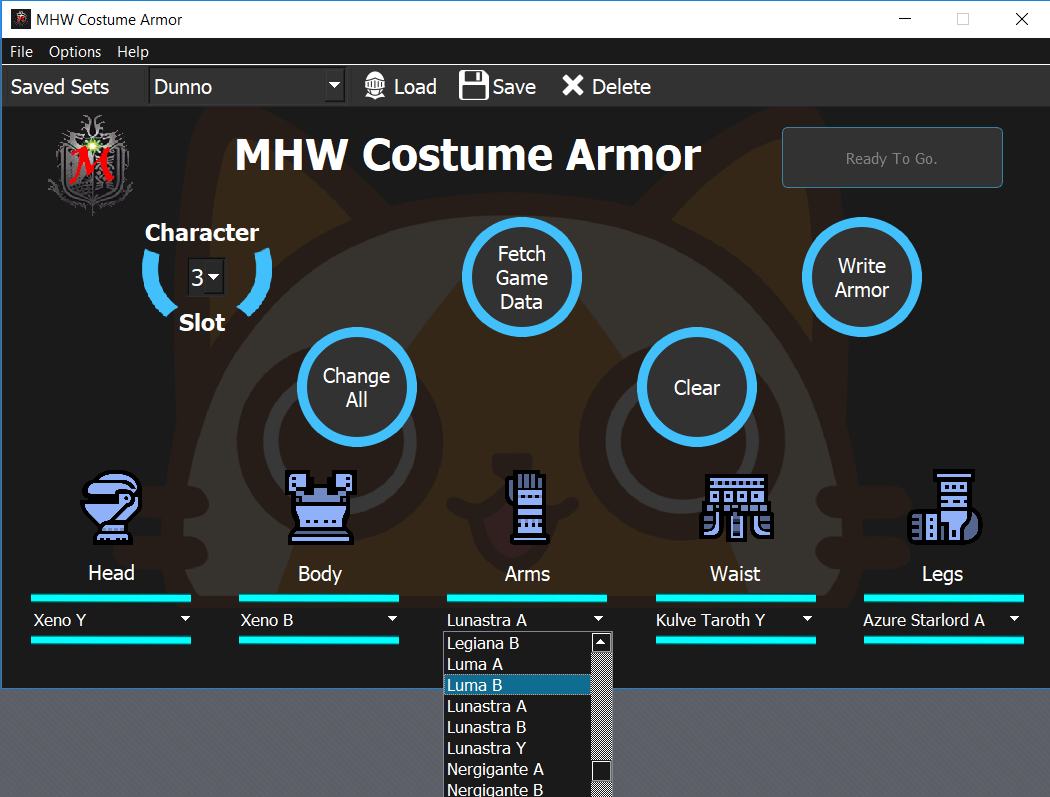Select Lunastra B in the Arms list

tap(518, 727)
